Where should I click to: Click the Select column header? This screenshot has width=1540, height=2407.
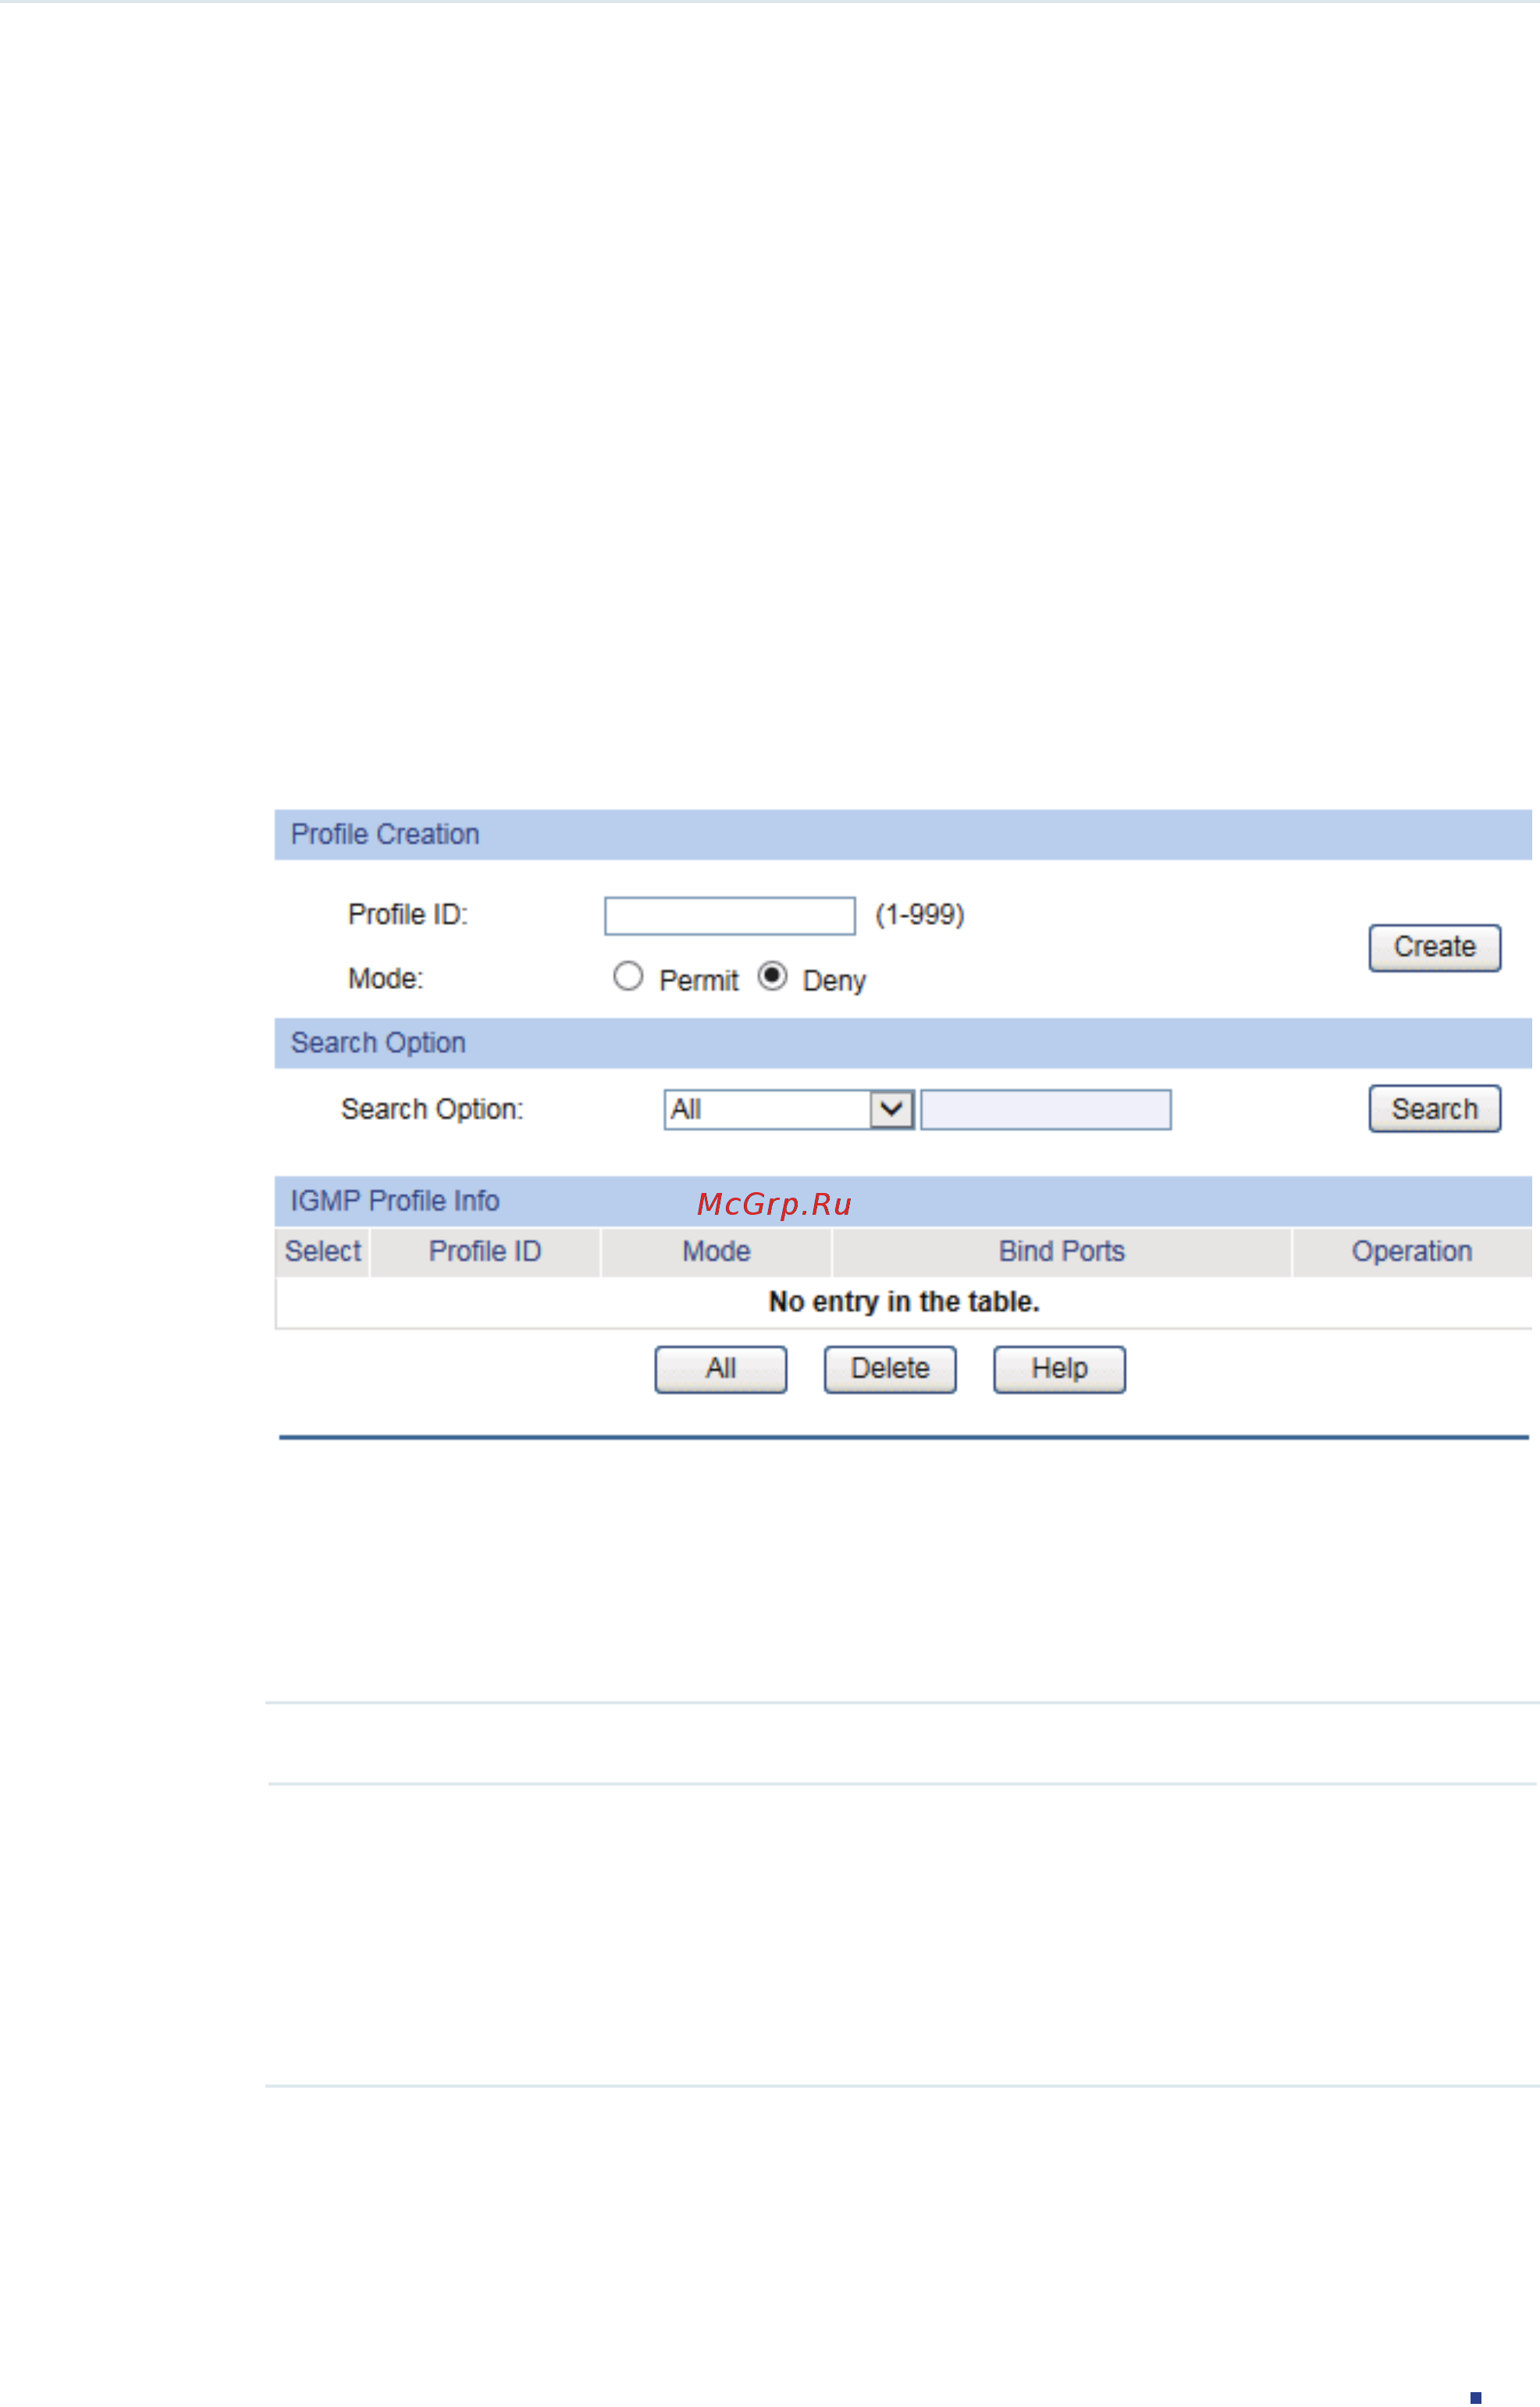pyautogui.click(x=323, y=1253)
